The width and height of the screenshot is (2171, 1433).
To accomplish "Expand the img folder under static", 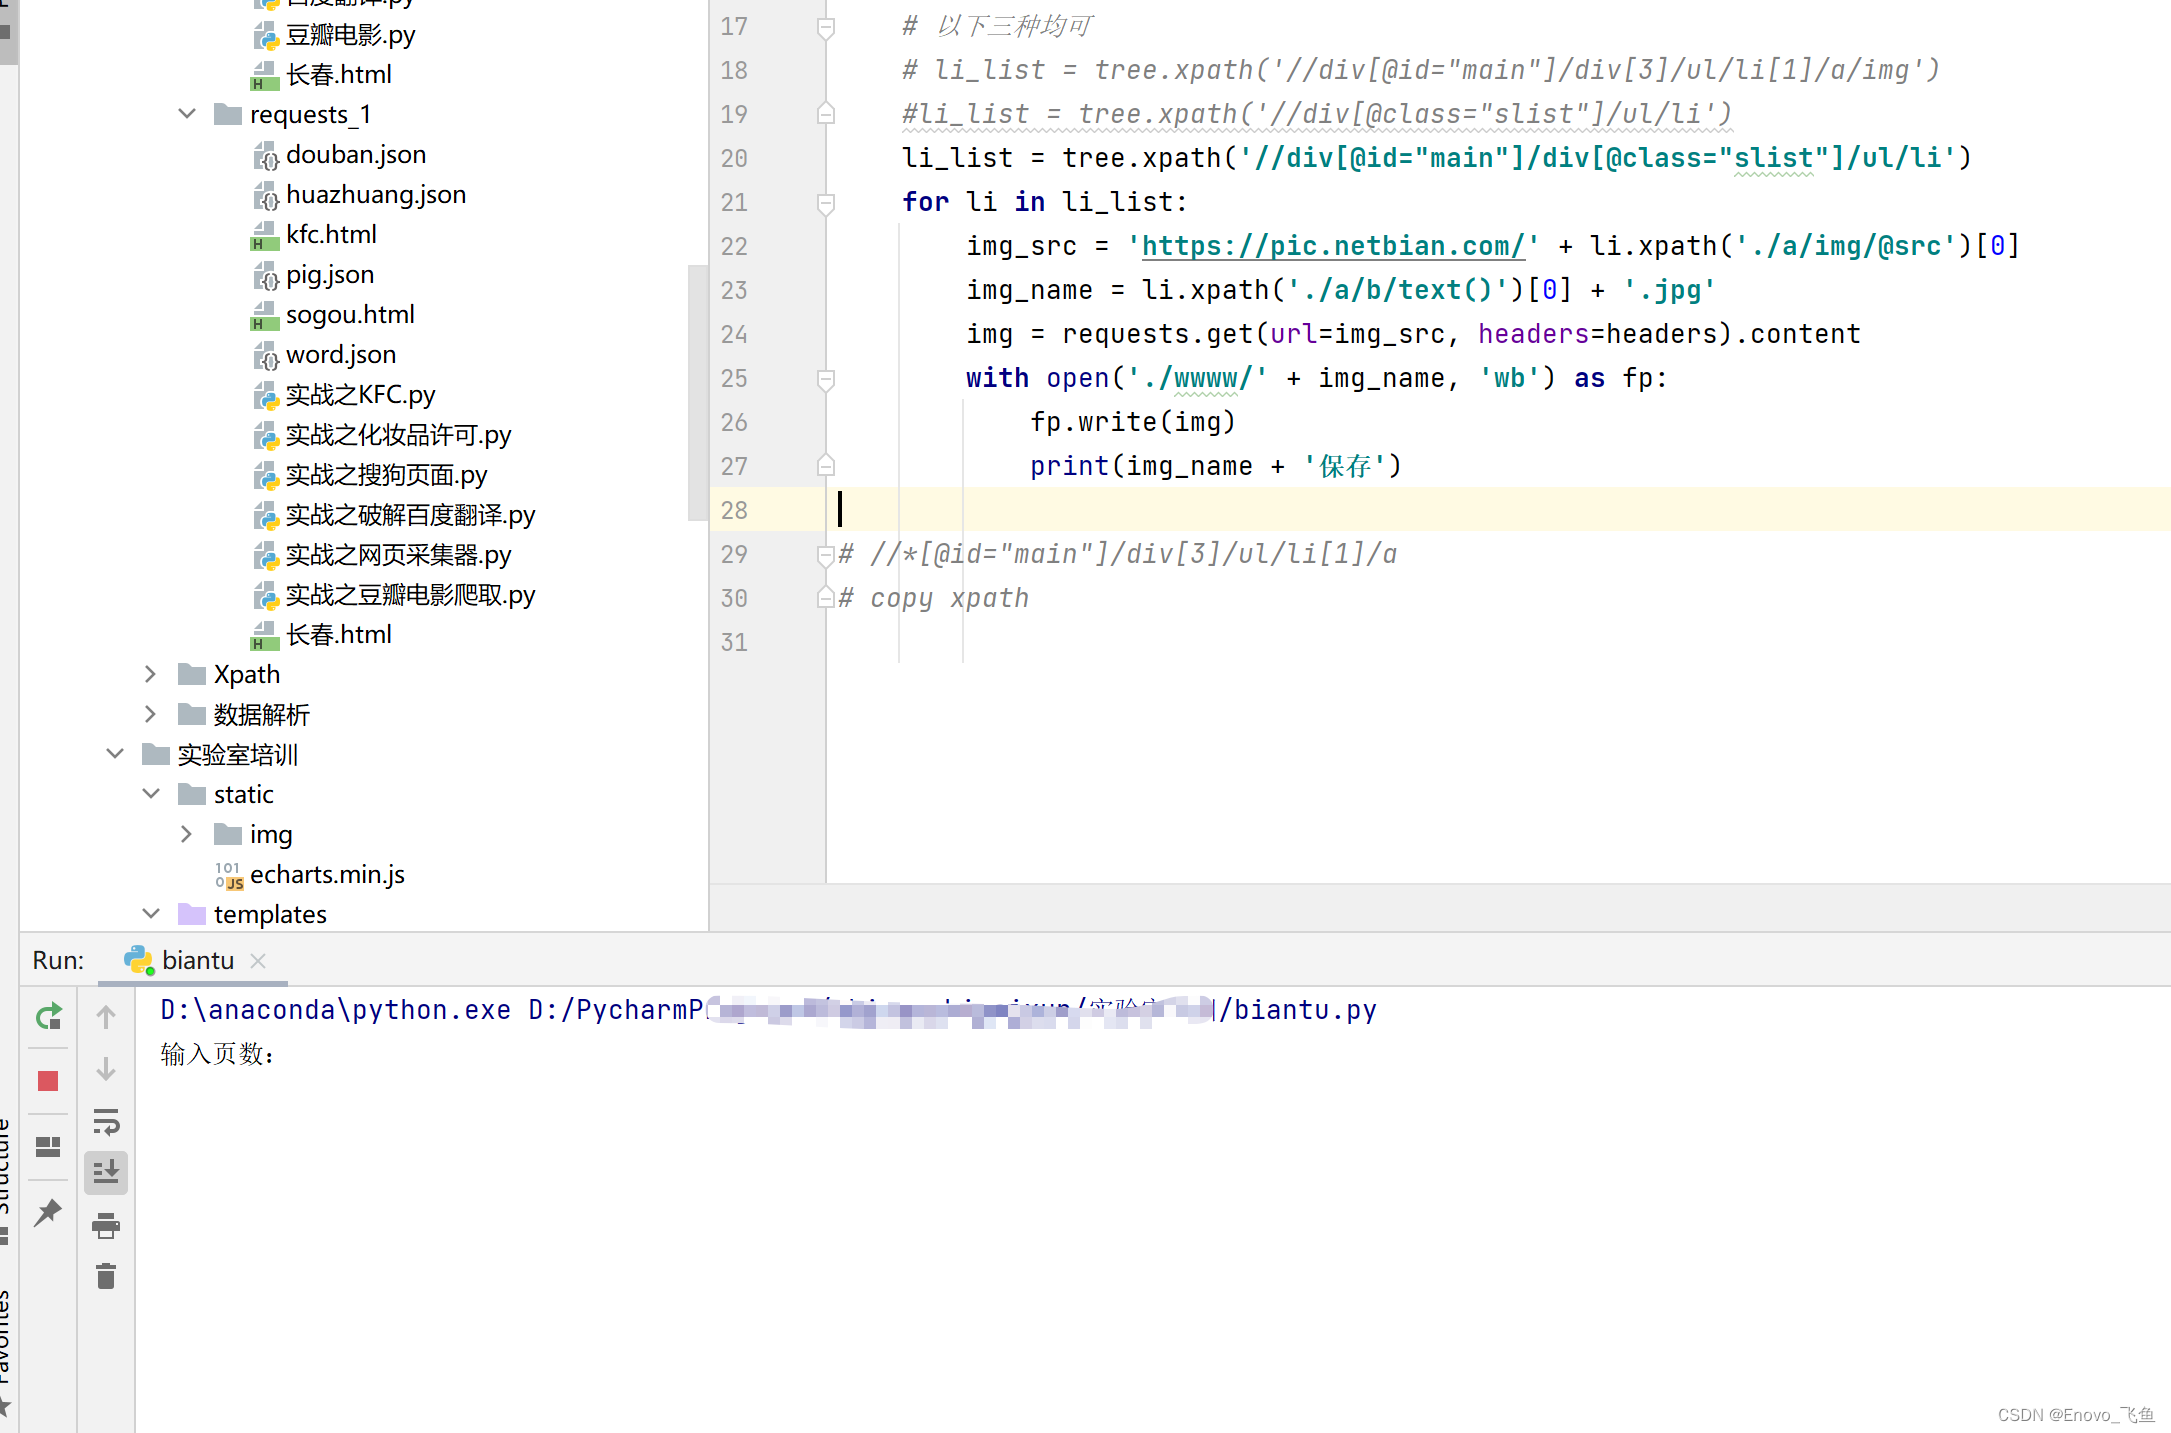I will click(x=186, y=834).
